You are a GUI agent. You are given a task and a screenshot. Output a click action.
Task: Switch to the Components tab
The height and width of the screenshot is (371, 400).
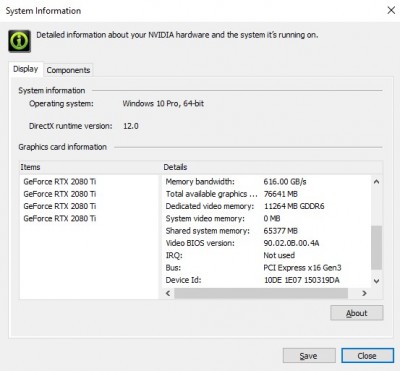coord(68,70)
